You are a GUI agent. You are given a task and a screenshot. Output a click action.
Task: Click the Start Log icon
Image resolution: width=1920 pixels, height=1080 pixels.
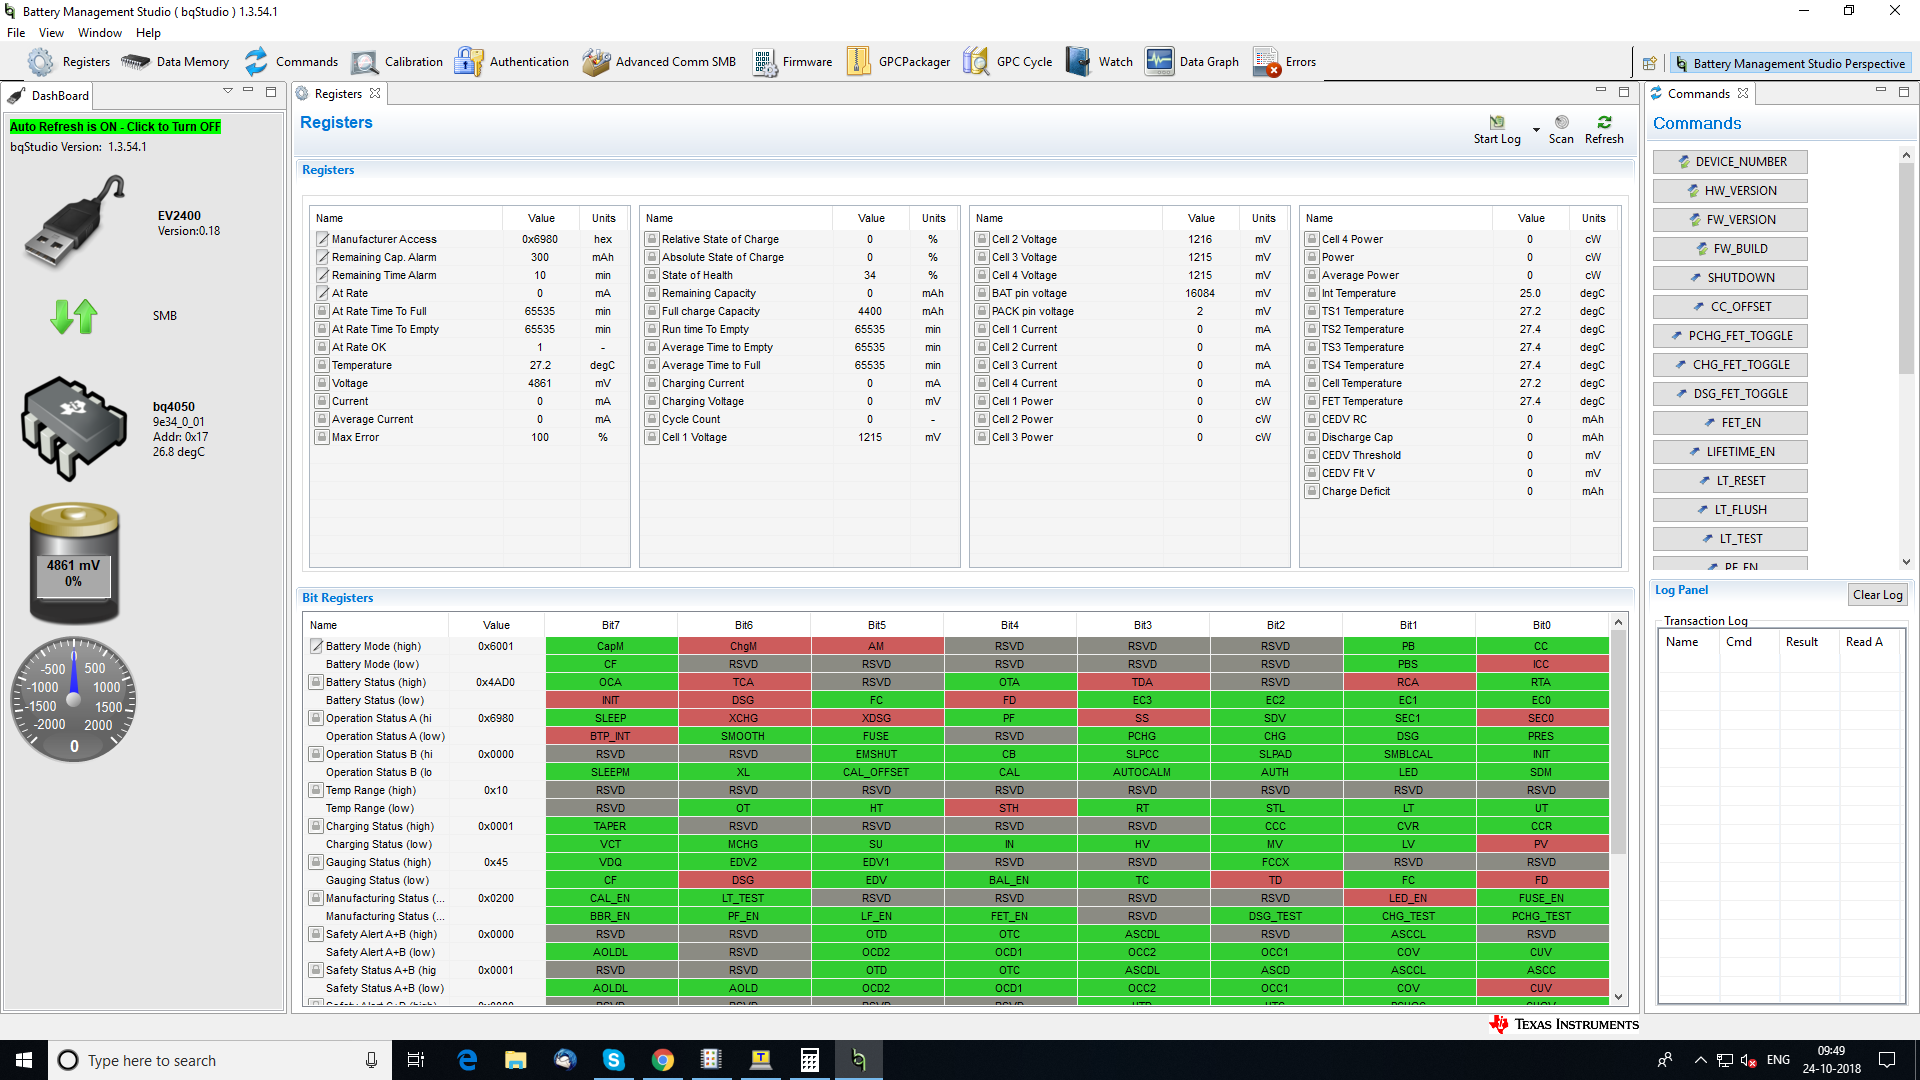(1497, 122)
